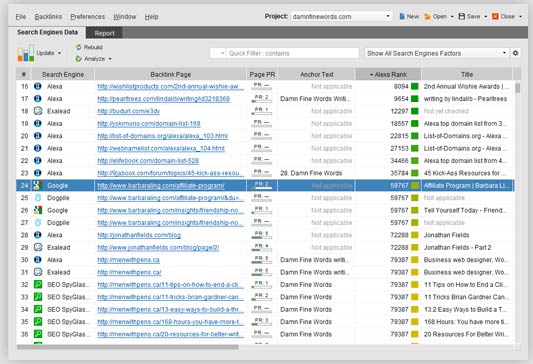Click the Exalead icon in row 29
533x364 pixels.
38,247
